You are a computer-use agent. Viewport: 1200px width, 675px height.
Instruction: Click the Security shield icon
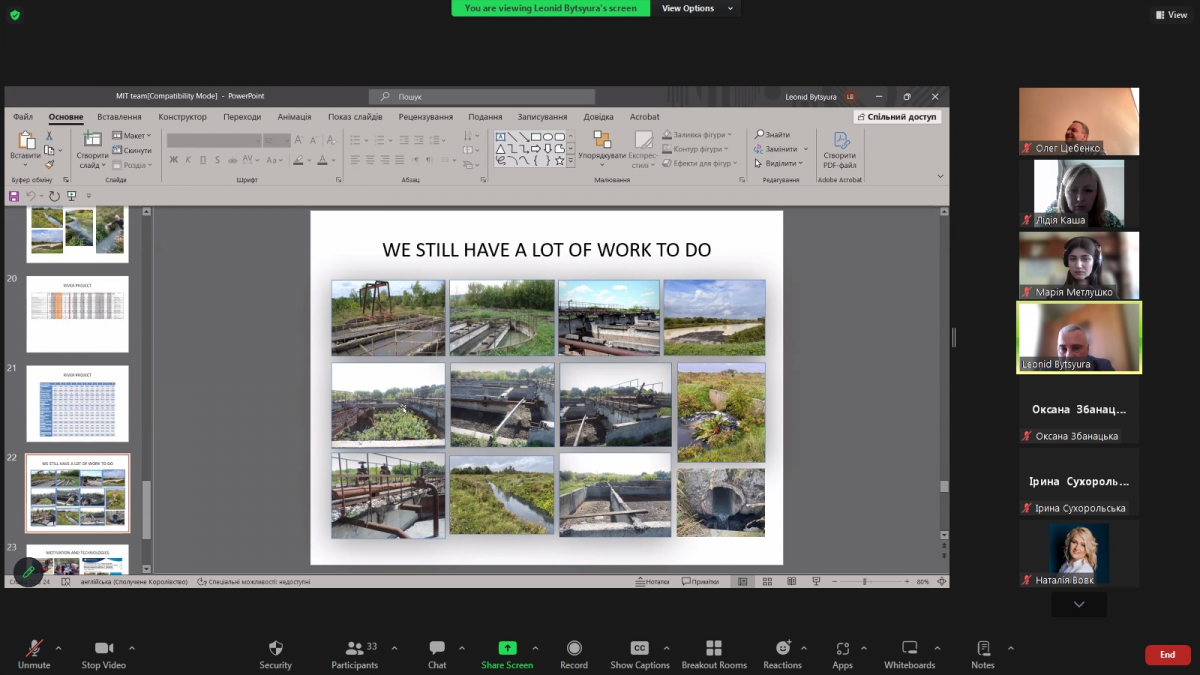tap(275, 648)
